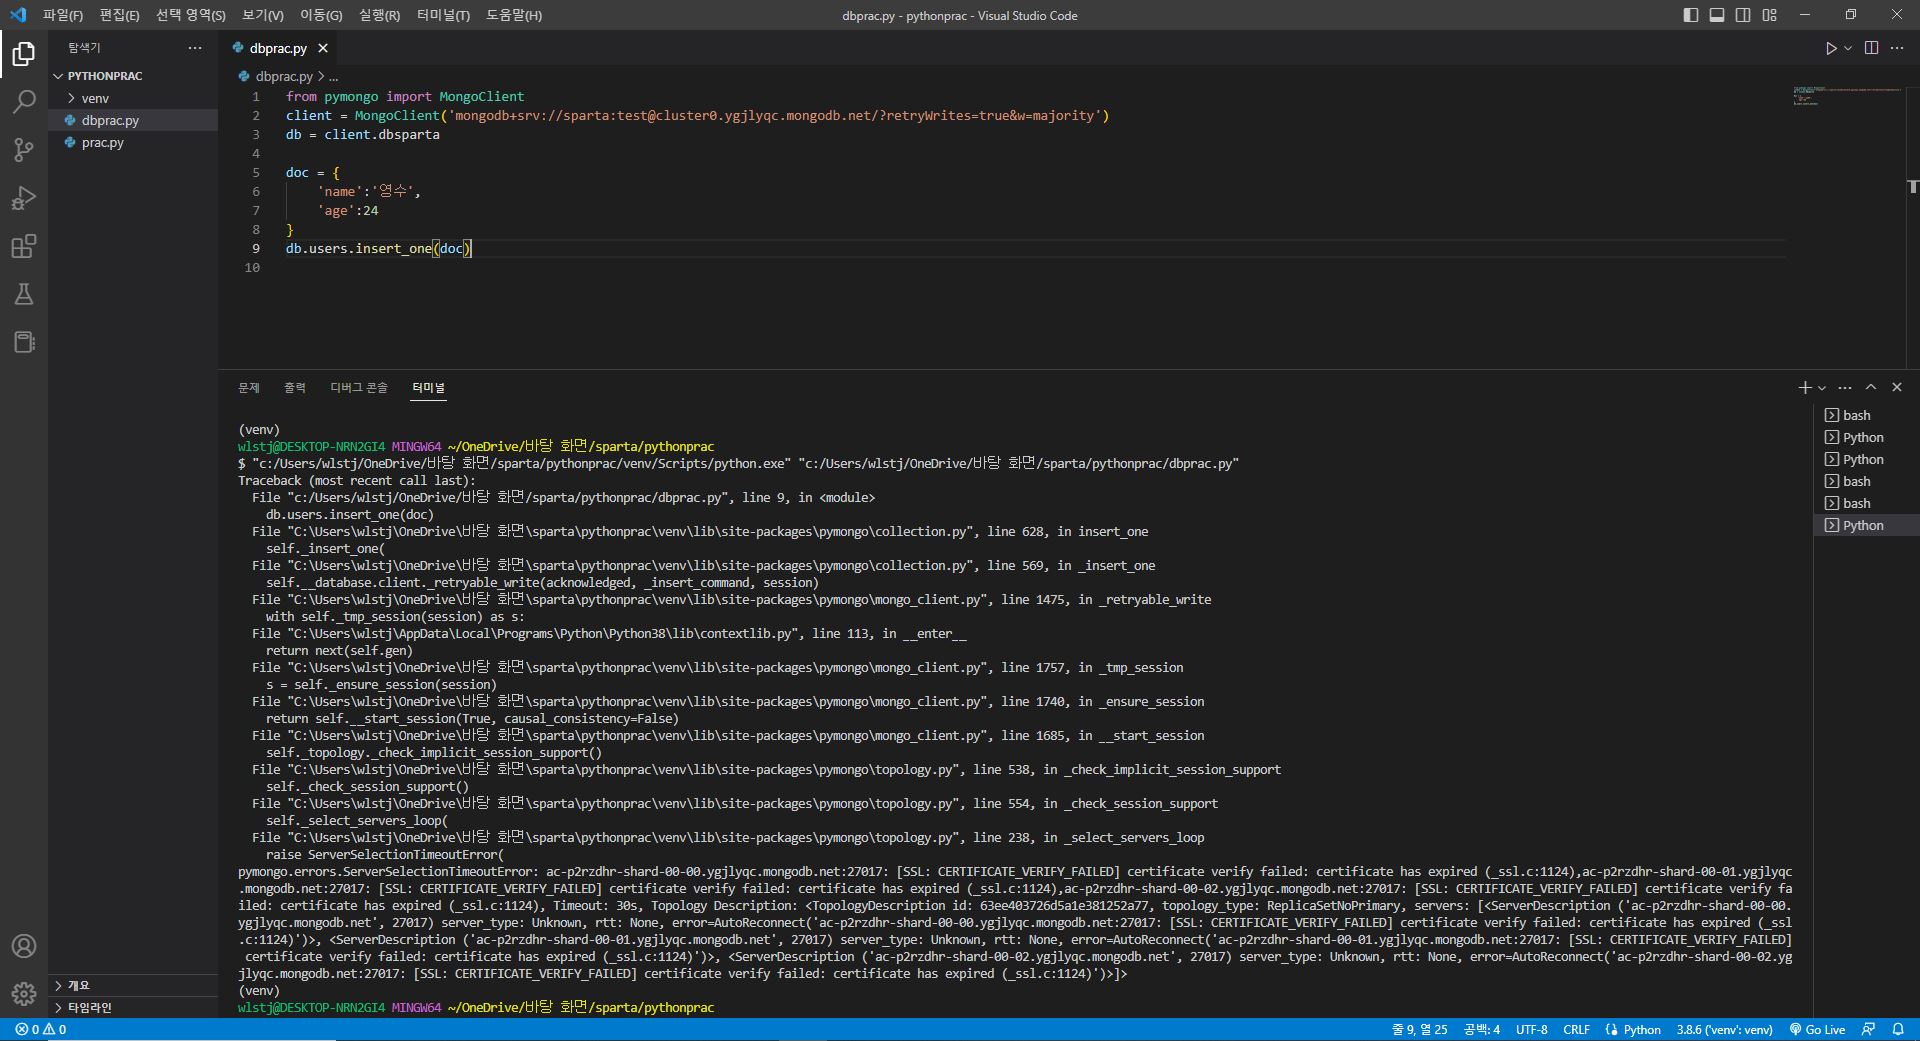
Task: Customize layout icon in title bar
Action: point(1770,15)
